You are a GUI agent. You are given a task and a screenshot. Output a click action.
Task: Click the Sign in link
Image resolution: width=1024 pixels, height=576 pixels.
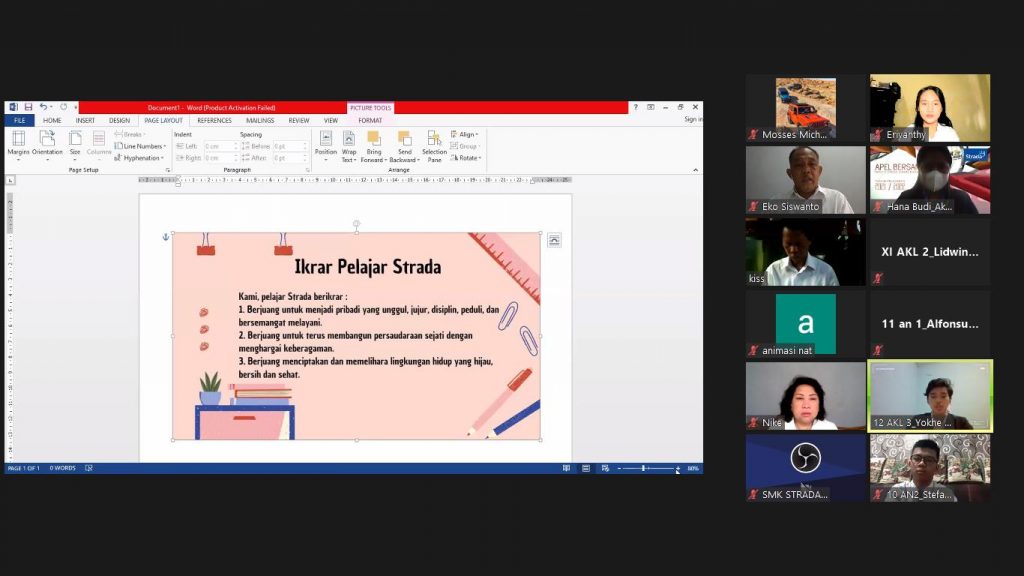coord(692,119)
